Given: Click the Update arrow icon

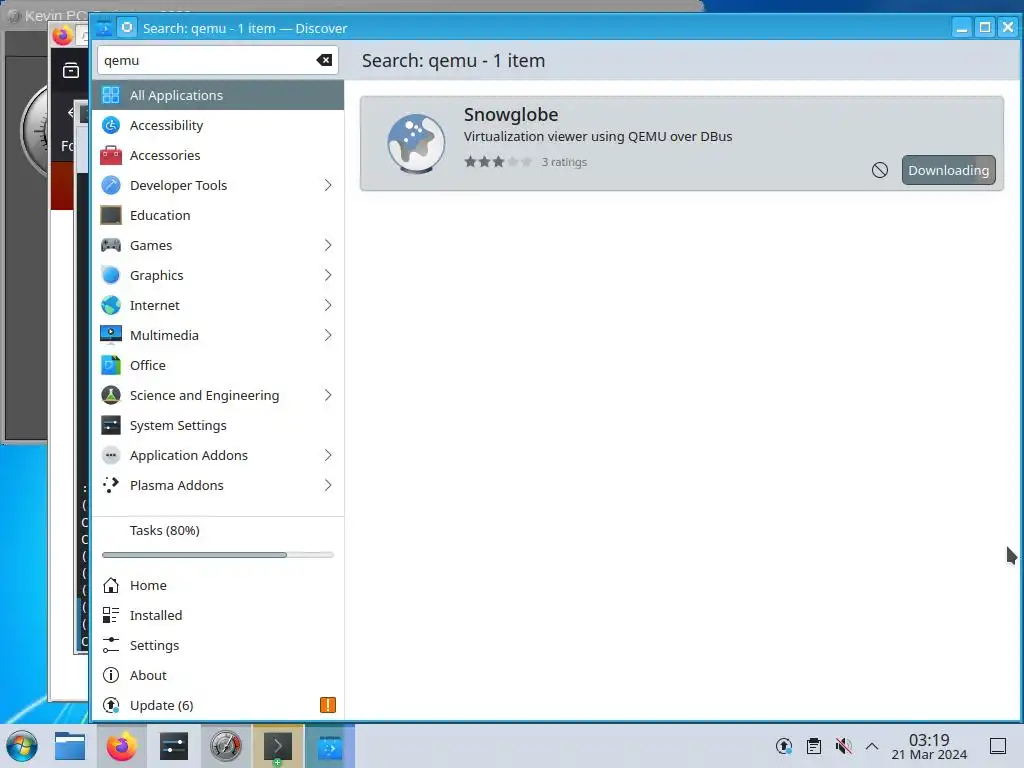Looking at the screenshot, I should point(111,705).
